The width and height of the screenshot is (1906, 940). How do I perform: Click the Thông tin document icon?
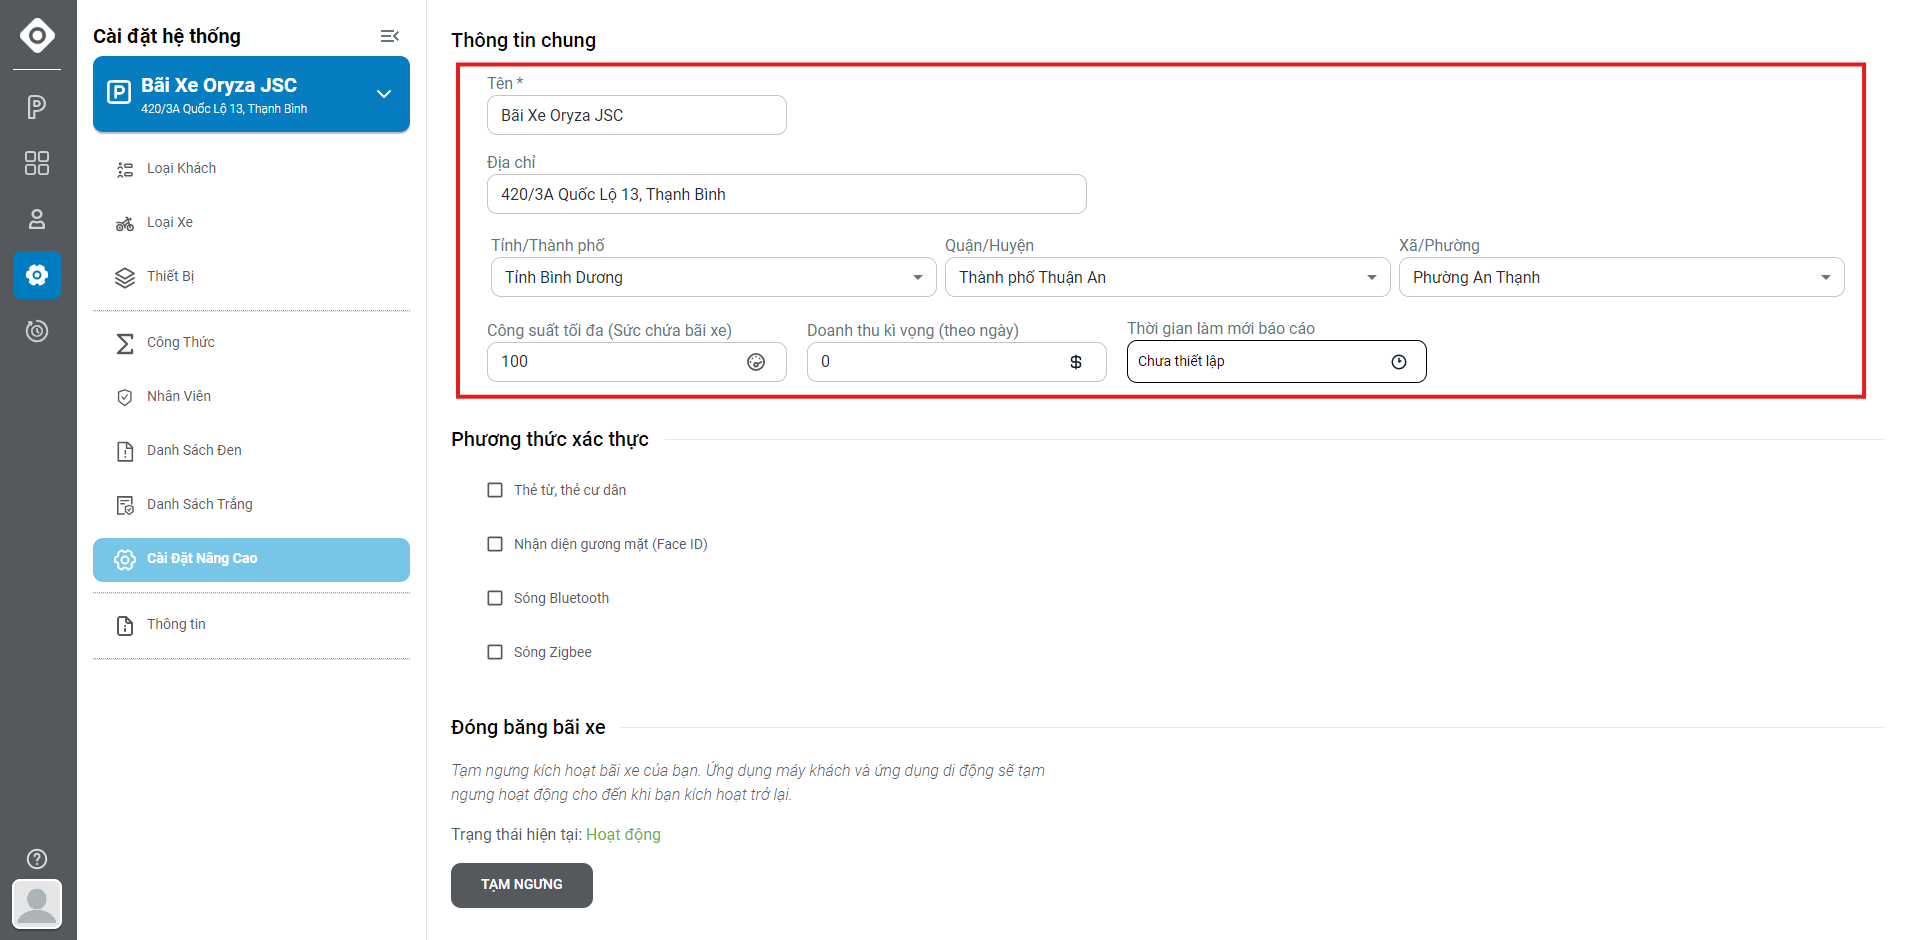(125, 626)
